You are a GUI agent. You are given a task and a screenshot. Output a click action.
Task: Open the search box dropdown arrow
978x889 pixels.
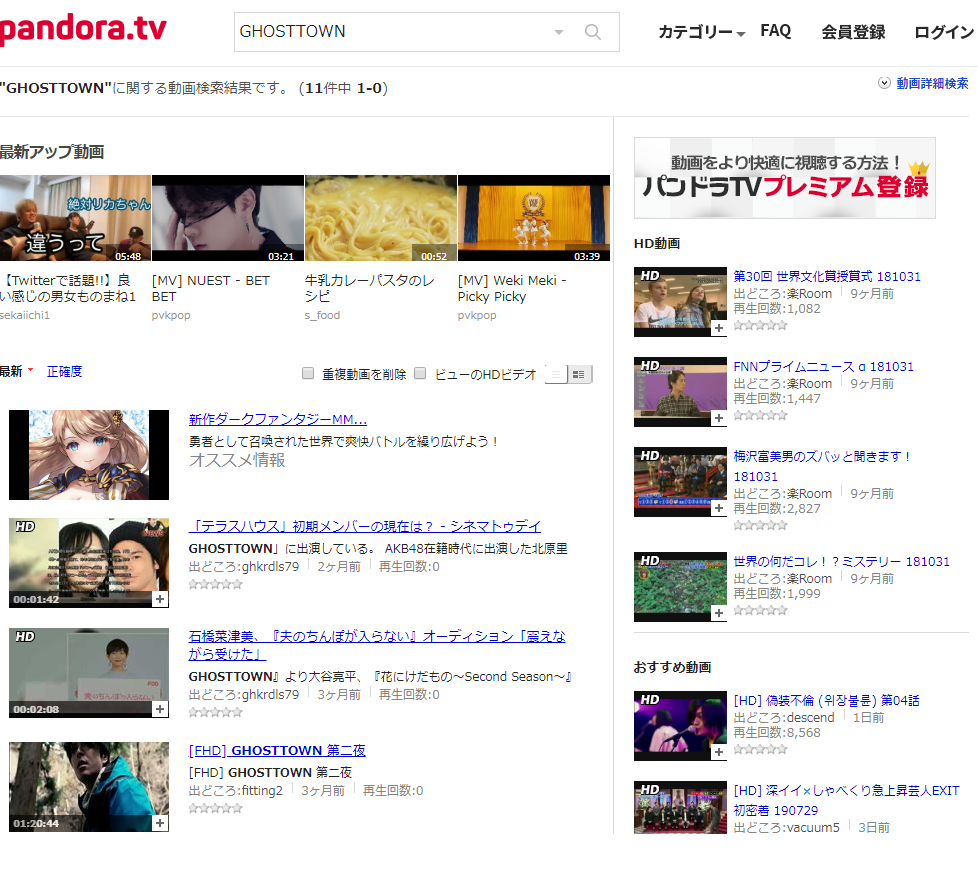point(559,32)
